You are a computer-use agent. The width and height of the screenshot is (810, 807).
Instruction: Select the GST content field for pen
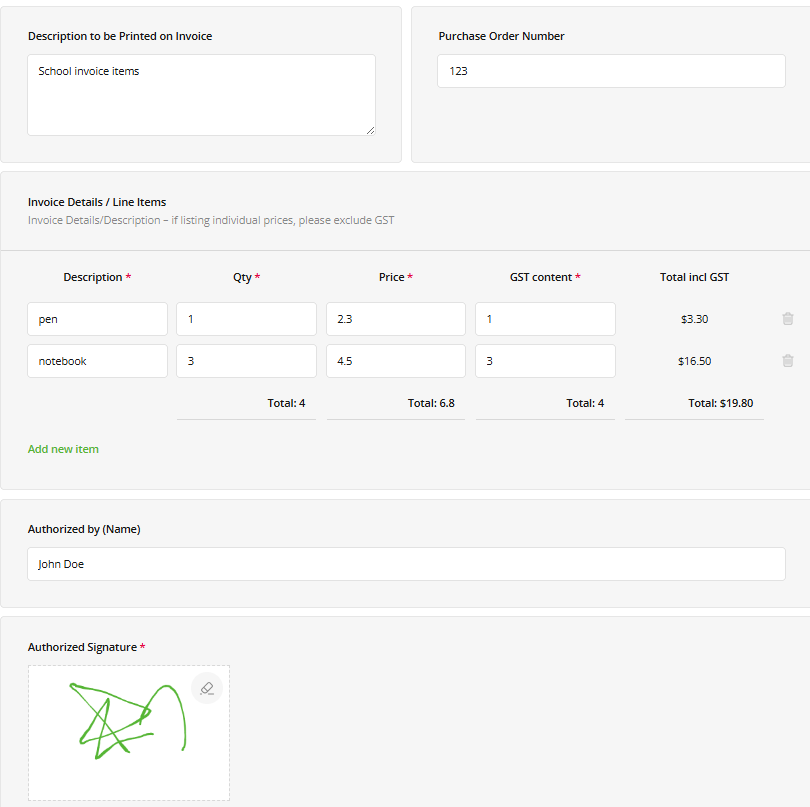click(x=544, y=318)
